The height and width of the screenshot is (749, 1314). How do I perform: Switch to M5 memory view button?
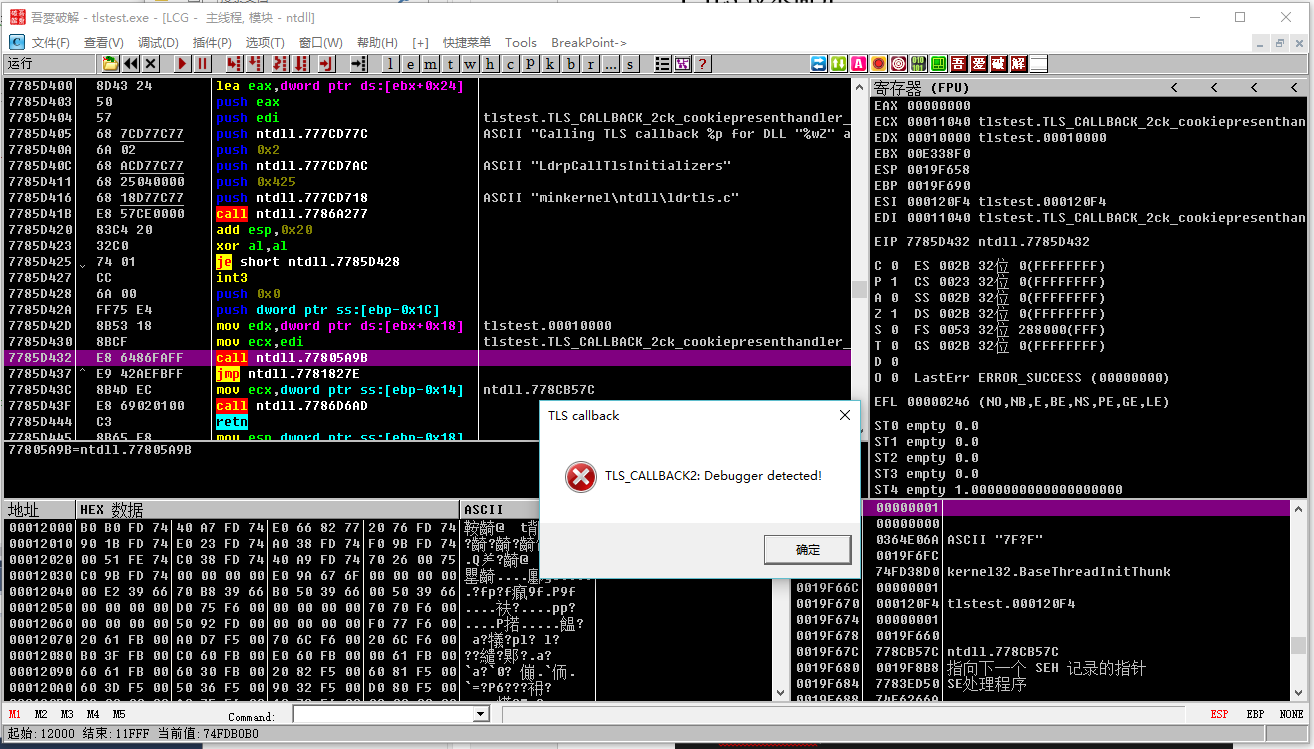click(x=119, y=714)
